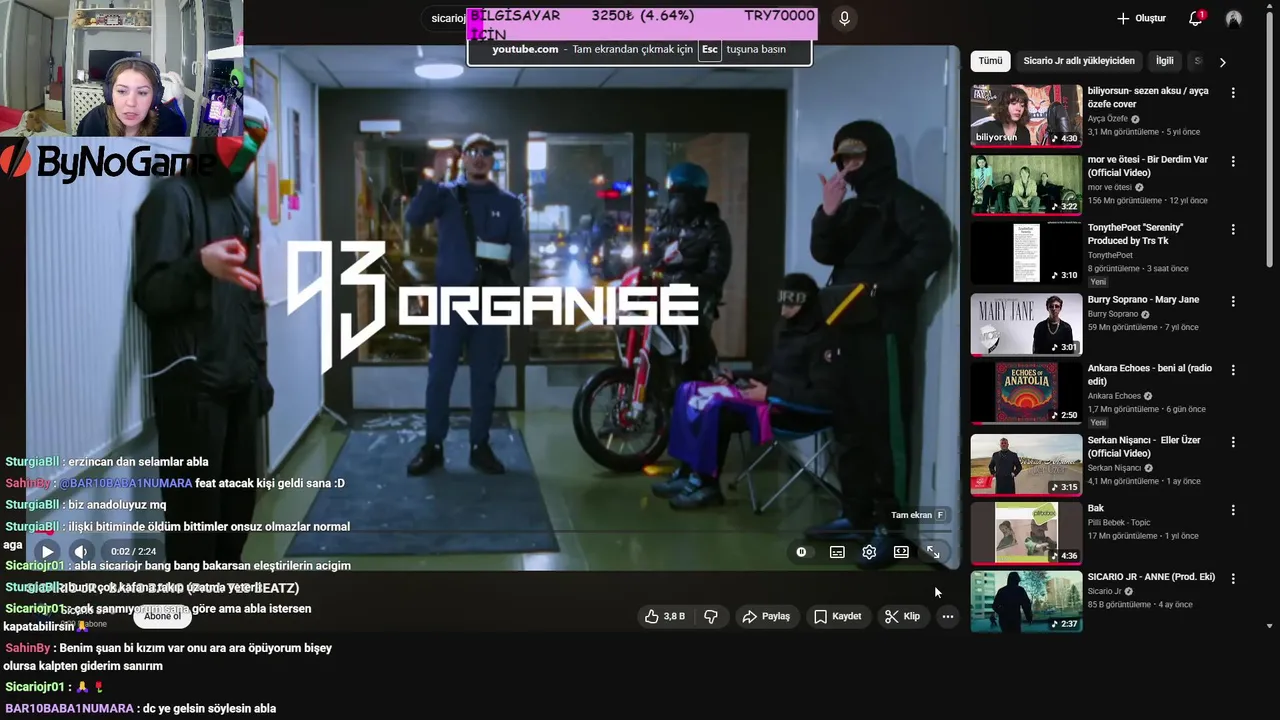Open options for Serkan Nişancı video
This screenshot has height=720, width=1280.
[1233, 441]
